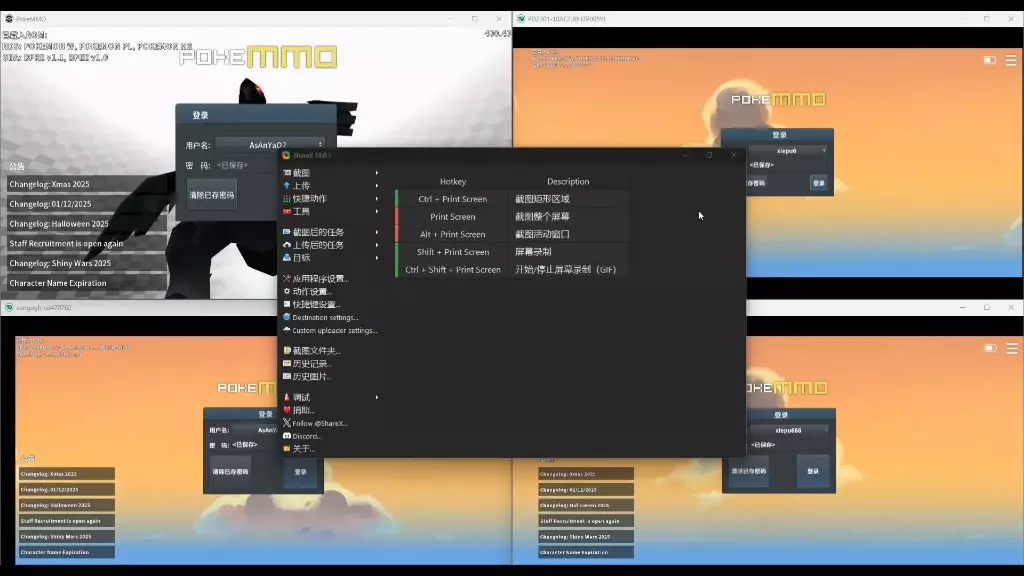Click the Discord logo icon in ShareX
Image resolution: width=1024 pixels, height=576 pixels.
[x=287, y=436]
